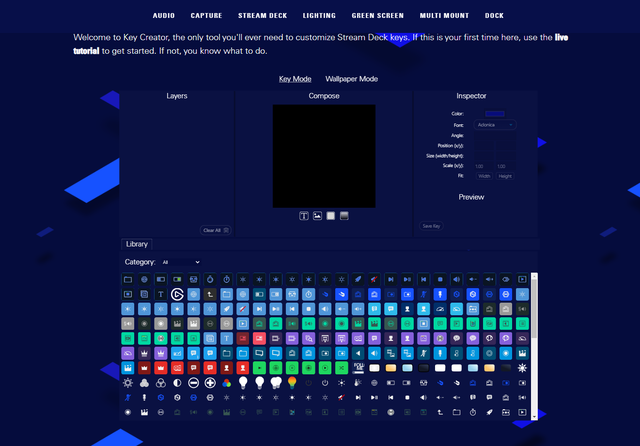Select the half-filled contrast circle icon
The width and height of the screenshot is (640, 446).
click(177, 383)
